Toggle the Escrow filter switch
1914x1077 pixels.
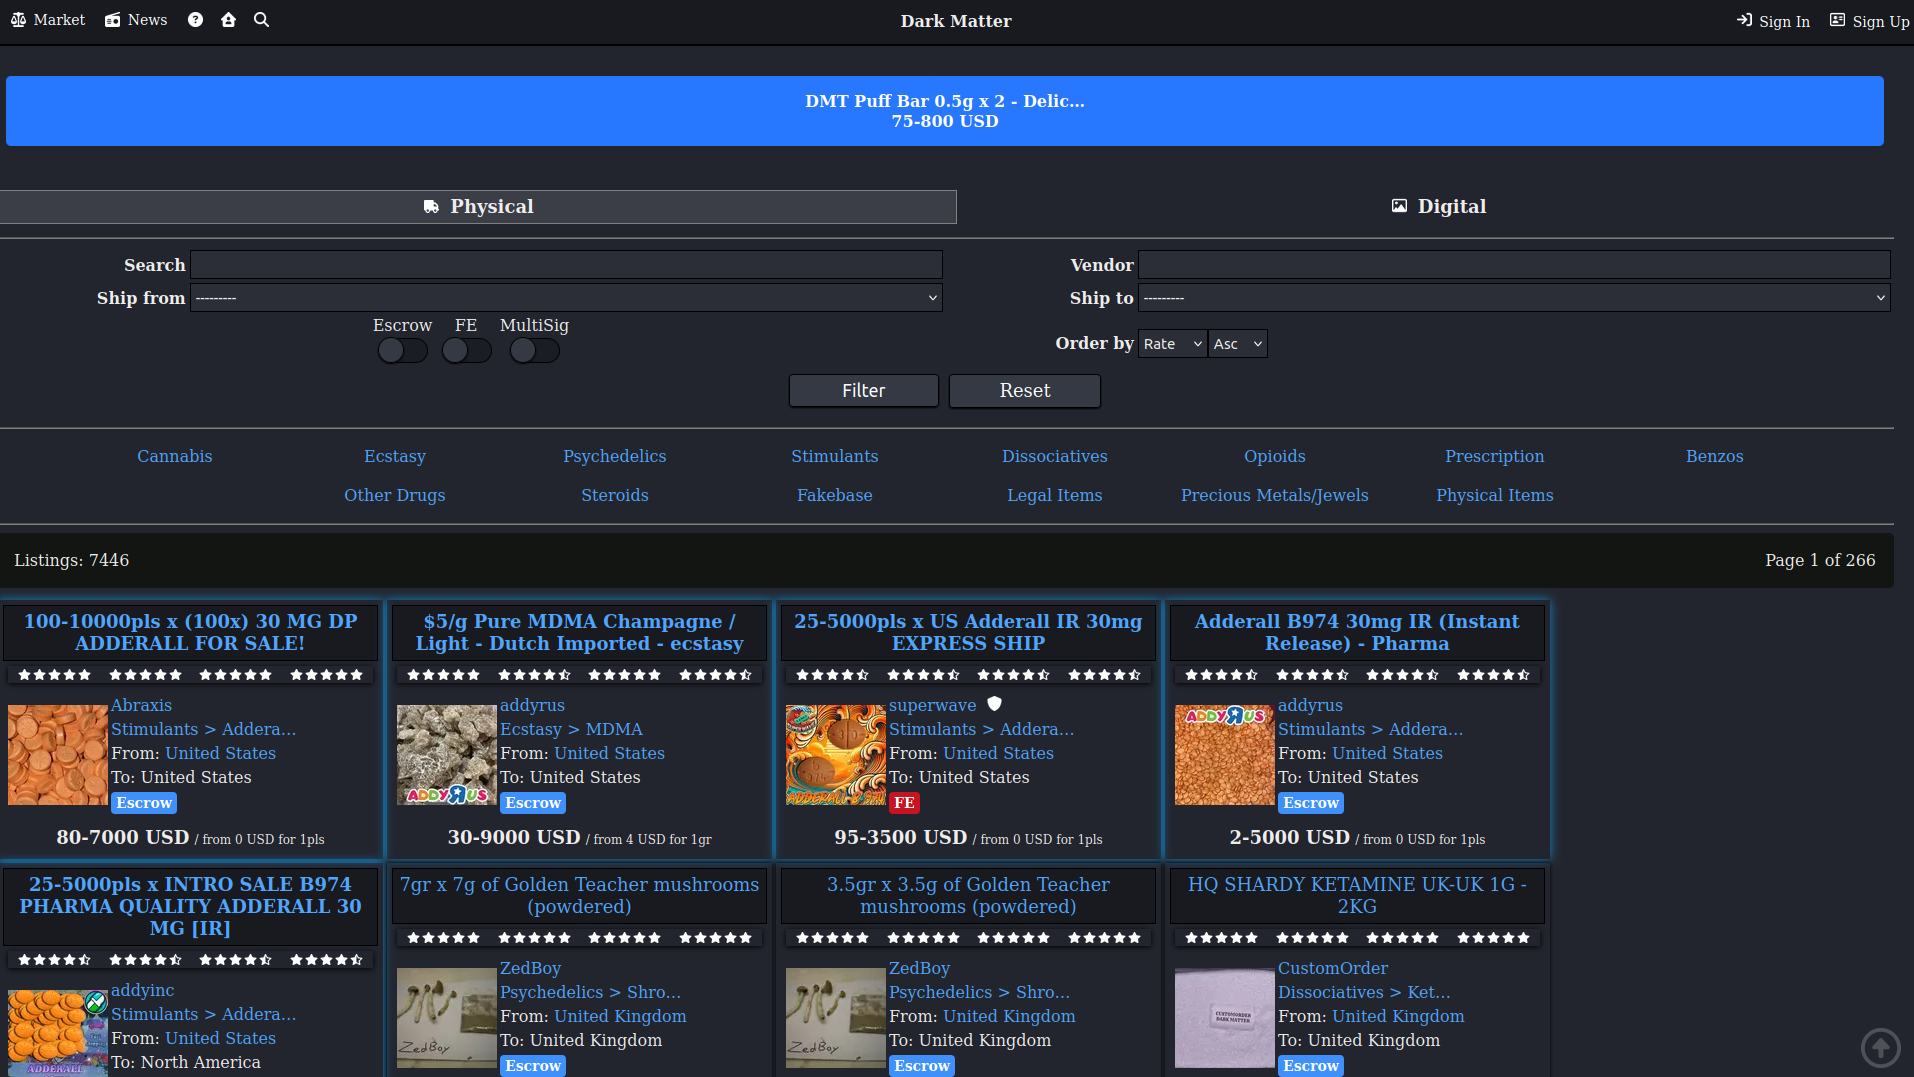[x=402, y=351]
